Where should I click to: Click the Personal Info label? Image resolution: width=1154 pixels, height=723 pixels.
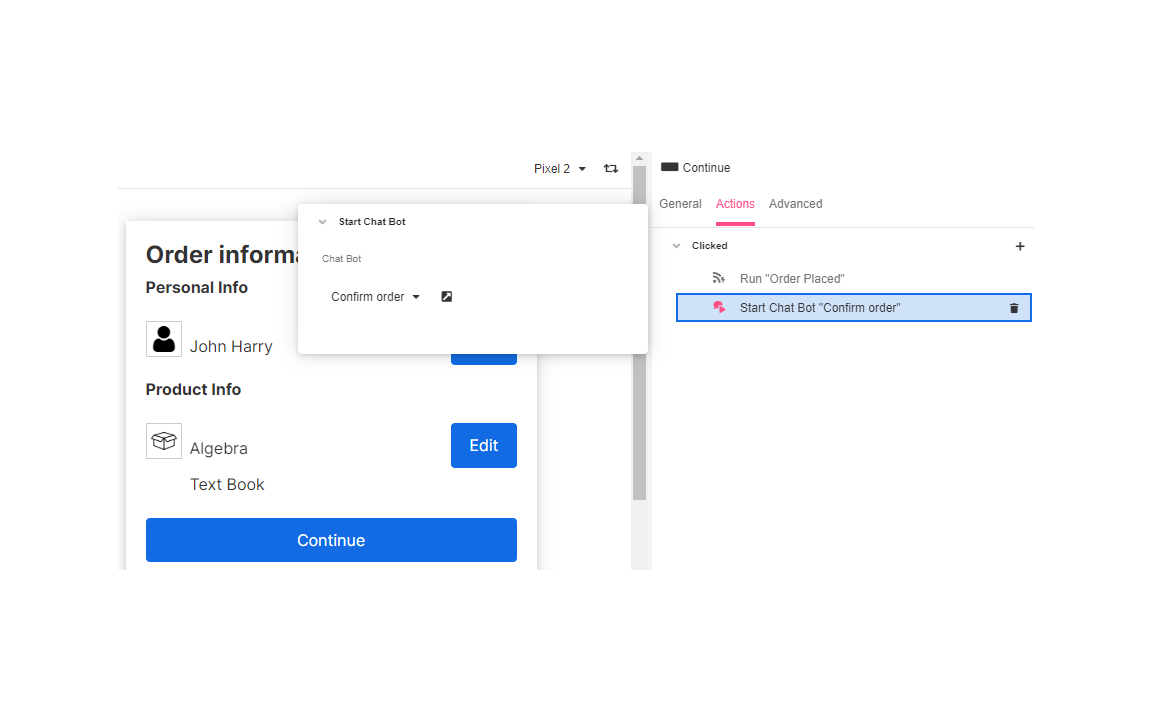(x=197, y=287)
